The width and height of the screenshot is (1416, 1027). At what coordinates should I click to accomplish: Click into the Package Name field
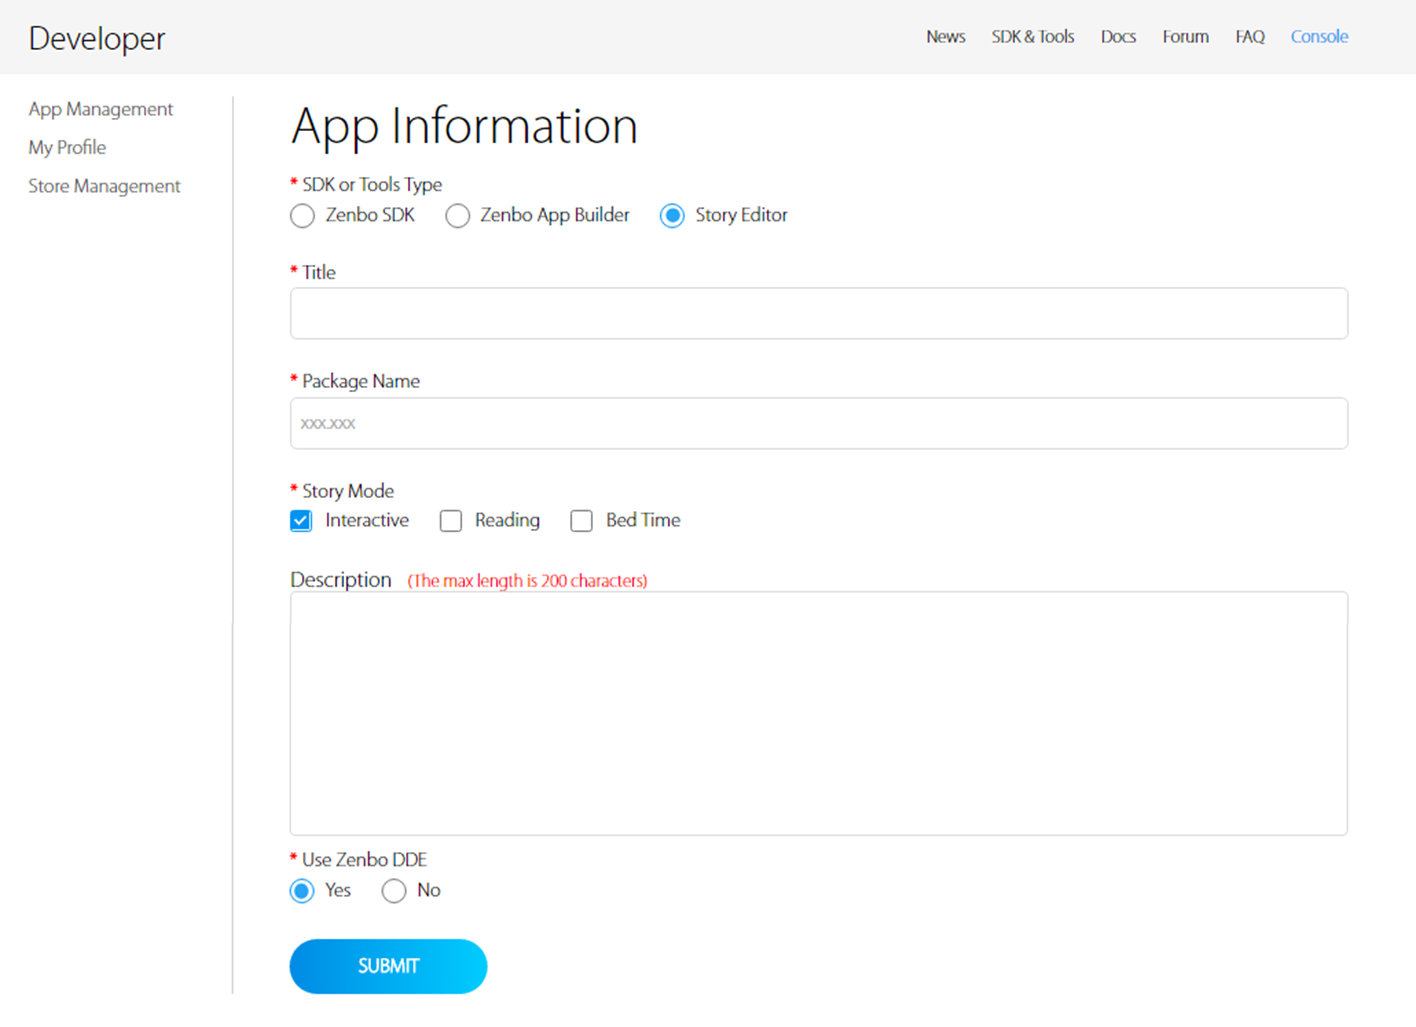pyautogui.click(x=819, y=424)
